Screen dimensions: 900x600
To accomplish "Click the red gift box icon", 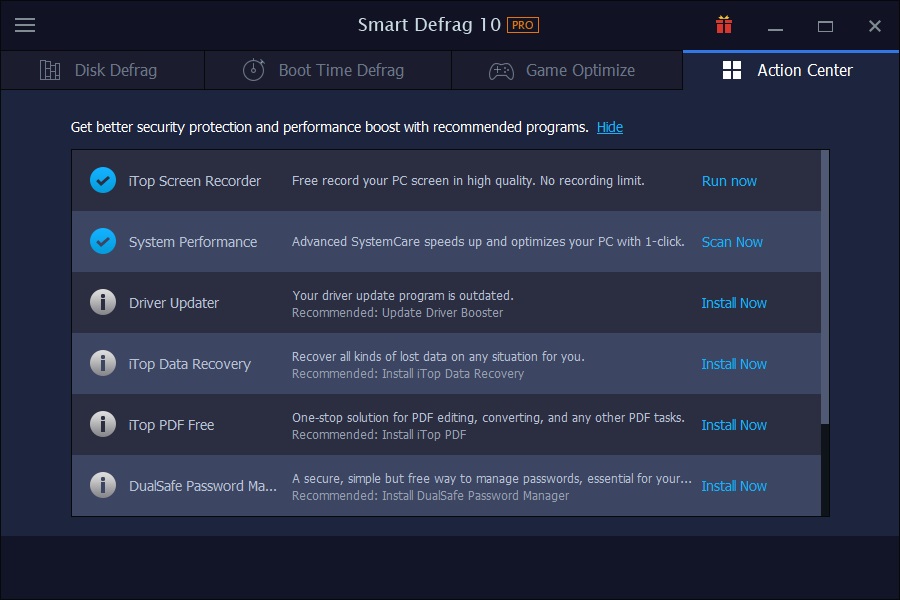I will pos(724,25).
